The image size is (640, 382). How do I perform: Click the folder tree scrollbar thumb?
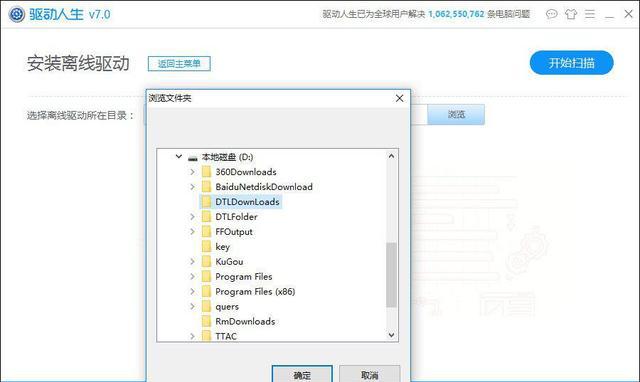point(391,275)
